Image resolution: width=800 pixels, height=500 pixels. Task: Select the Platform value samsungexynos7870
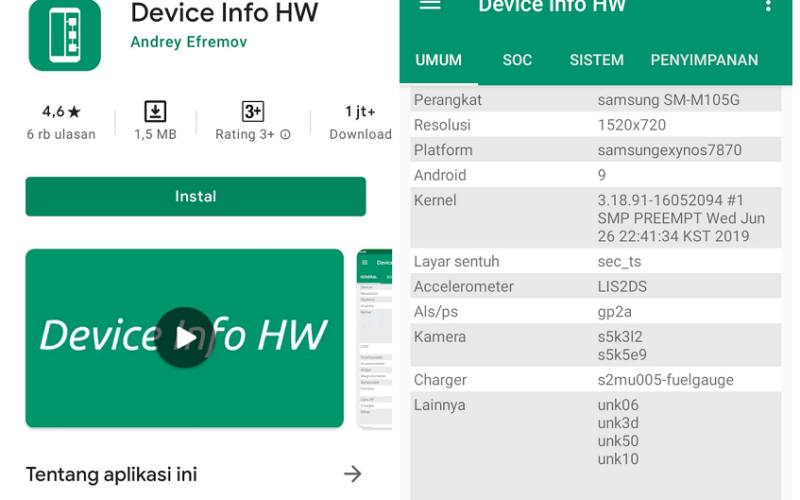click(x=669, y=150)
